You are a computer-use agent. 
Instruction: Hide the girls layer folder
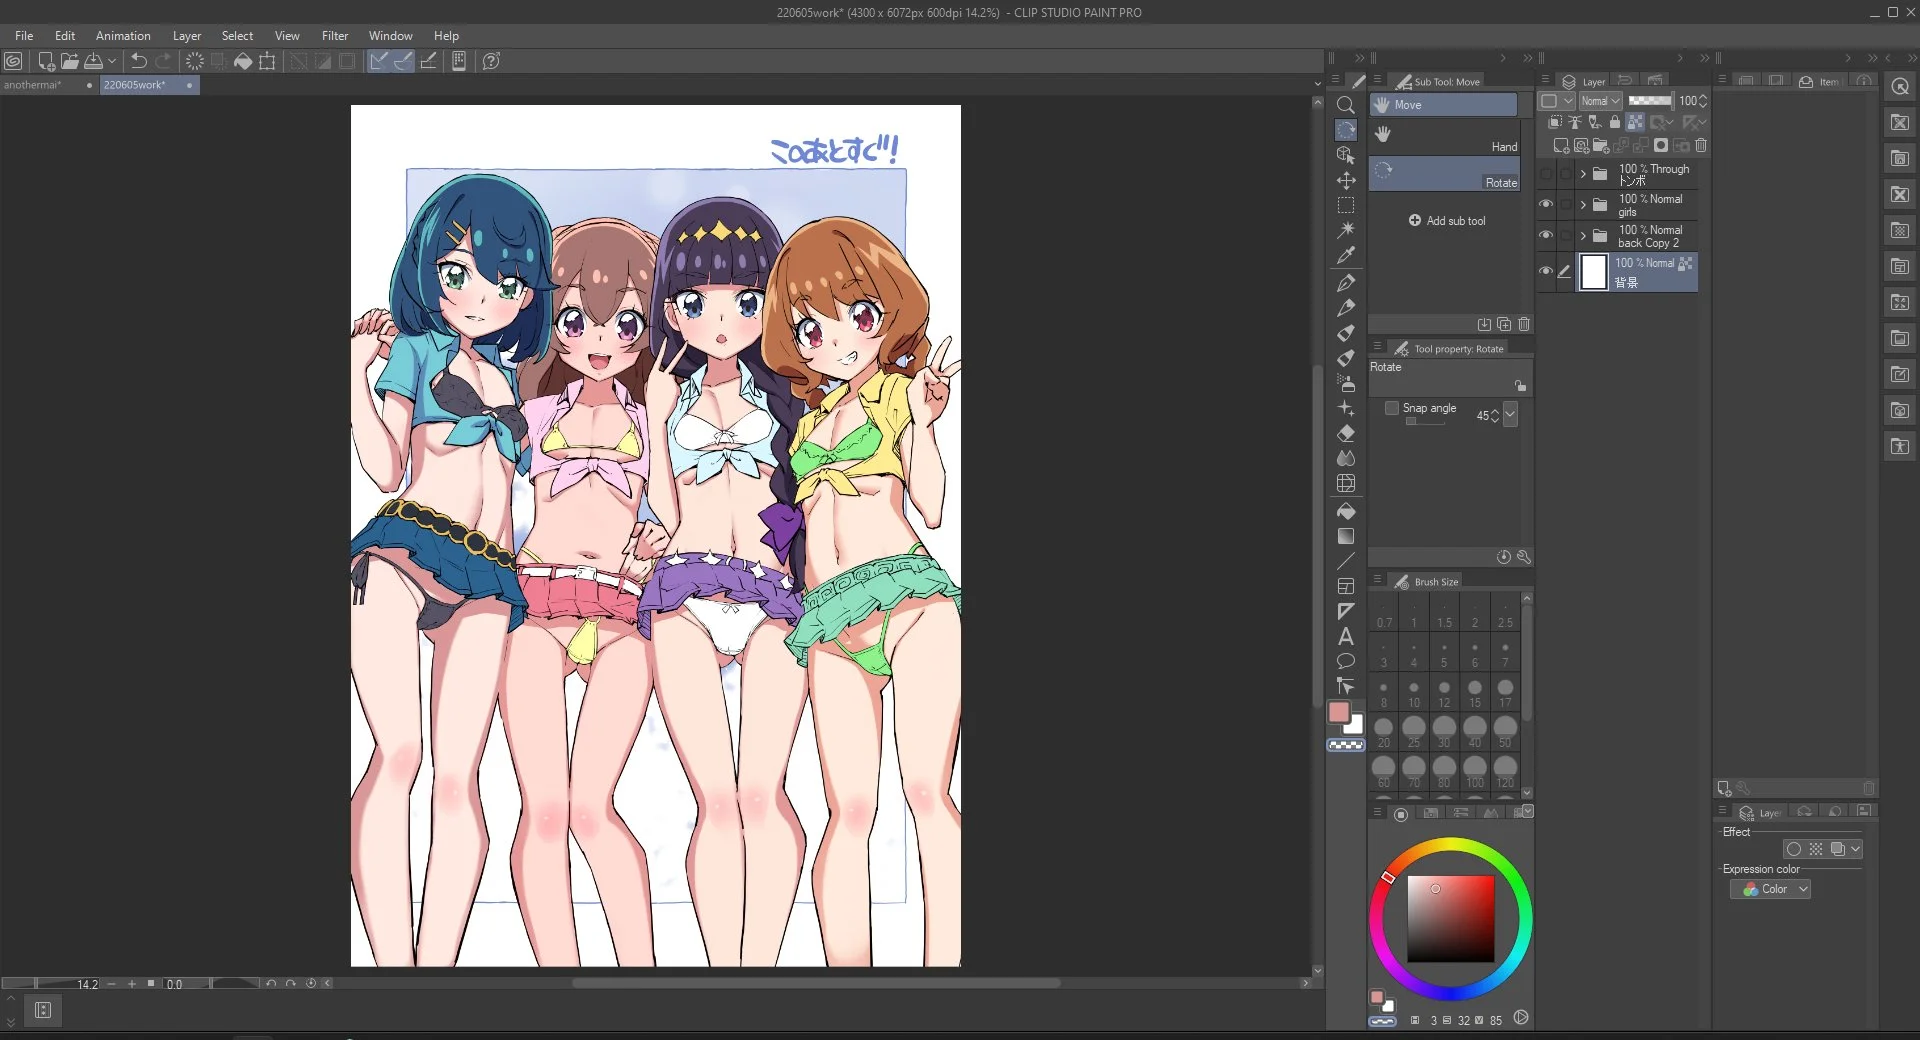1546,204
